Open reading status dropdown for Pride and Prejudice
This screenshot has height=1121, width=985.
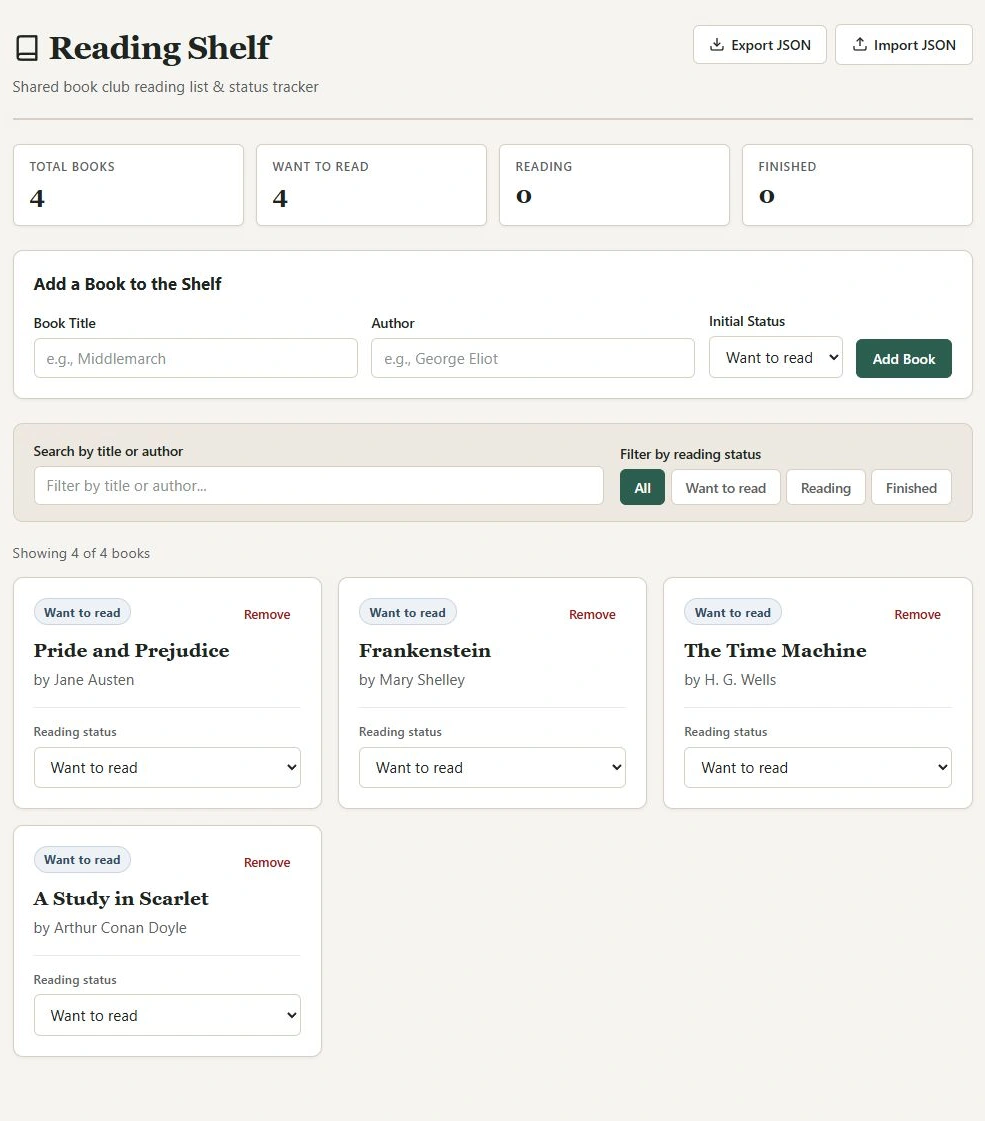point(167,768)
